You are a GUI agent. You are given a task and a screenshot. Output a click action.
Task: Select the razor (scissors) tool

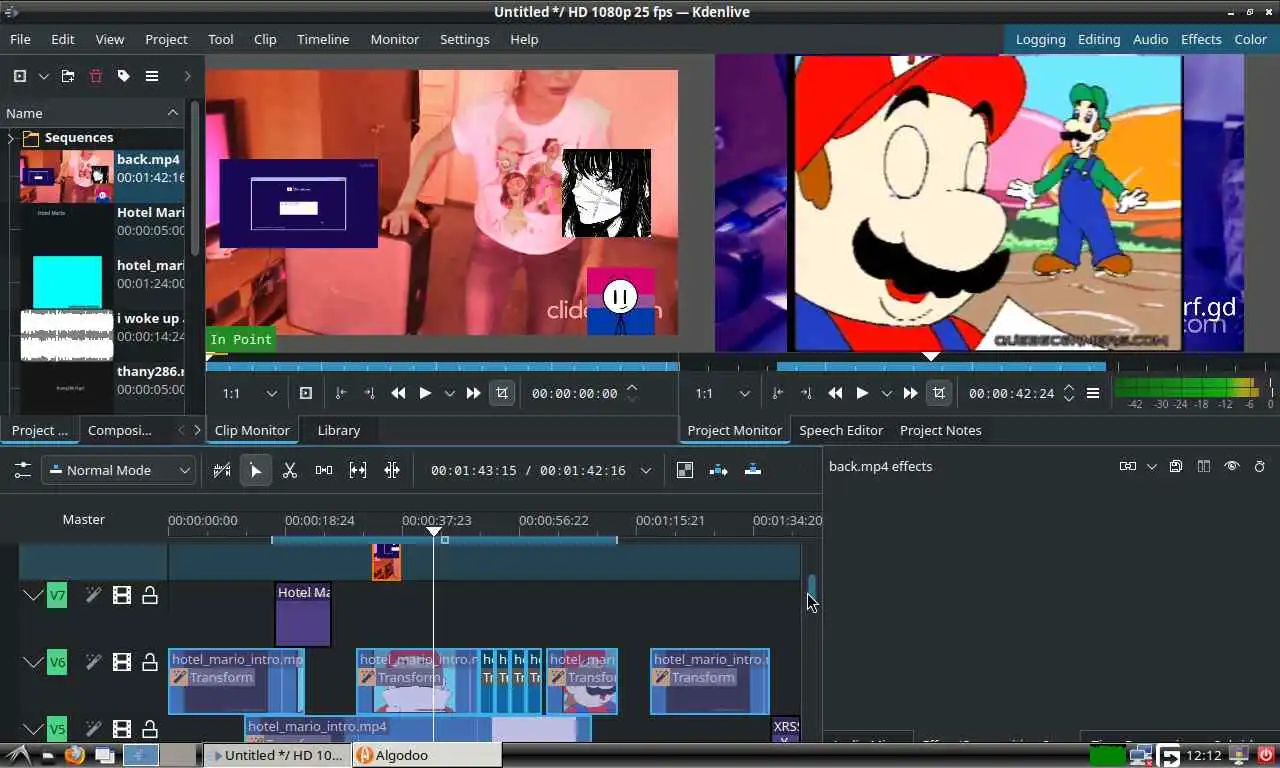pos(290,470)
